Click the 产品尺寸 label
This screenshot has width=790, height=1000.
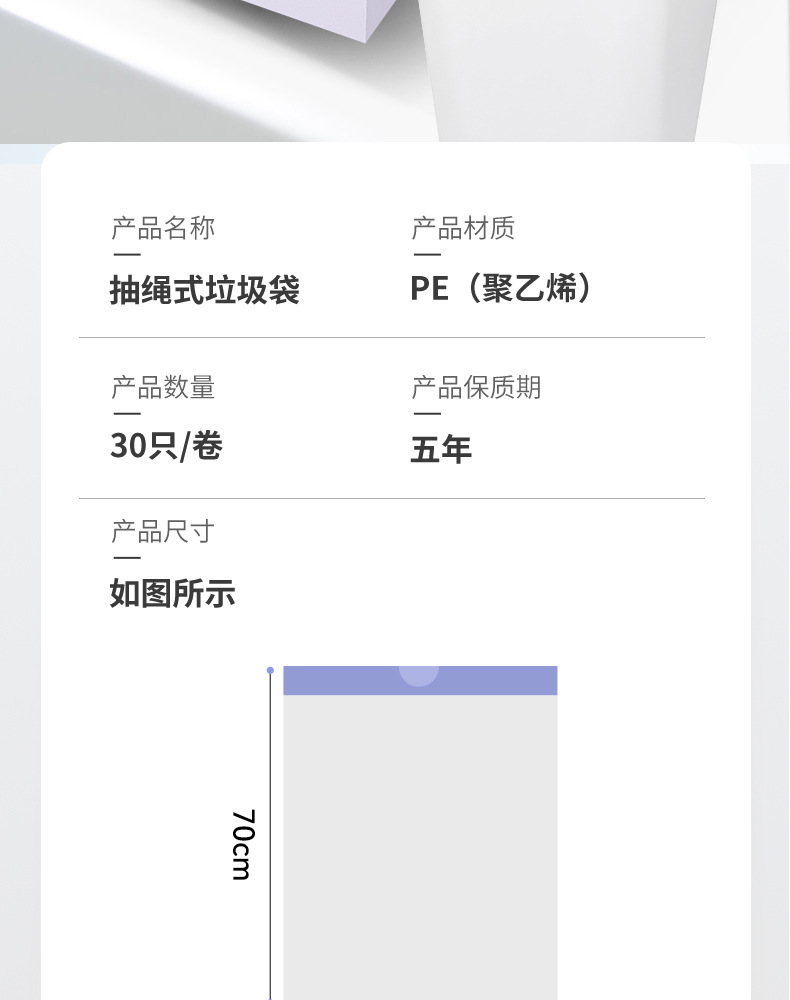click(x=163, y=531)
